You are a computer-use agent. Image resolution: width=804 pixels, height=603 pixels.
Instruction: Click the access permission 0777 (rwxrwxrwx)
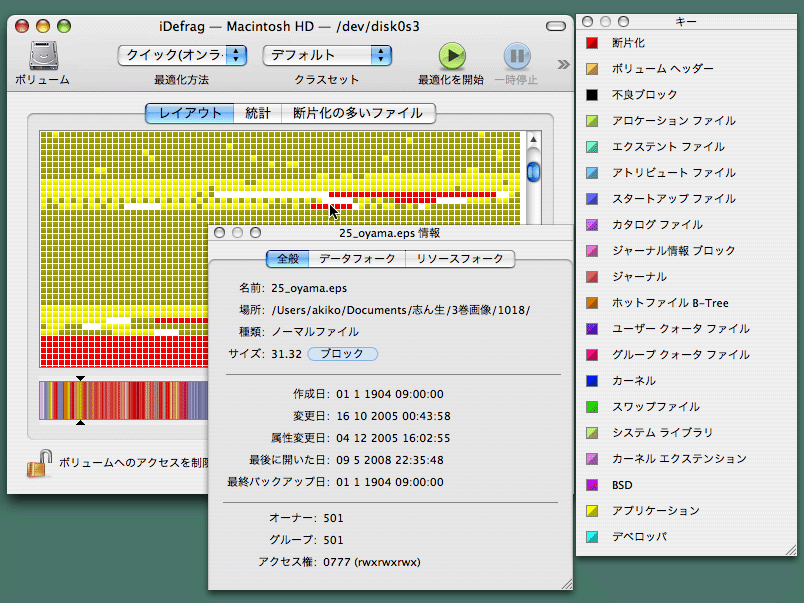pyautogui.click(x=372, y=562)
